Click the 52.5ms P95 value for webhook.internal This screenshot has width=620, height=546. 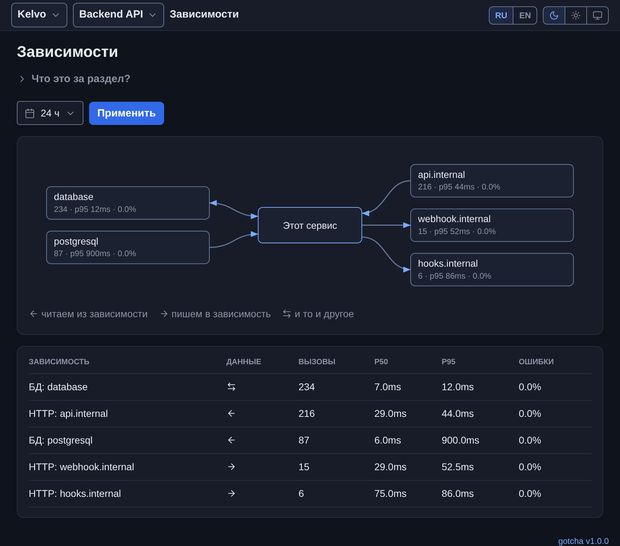pyautogui.click(x=457, y=467)
